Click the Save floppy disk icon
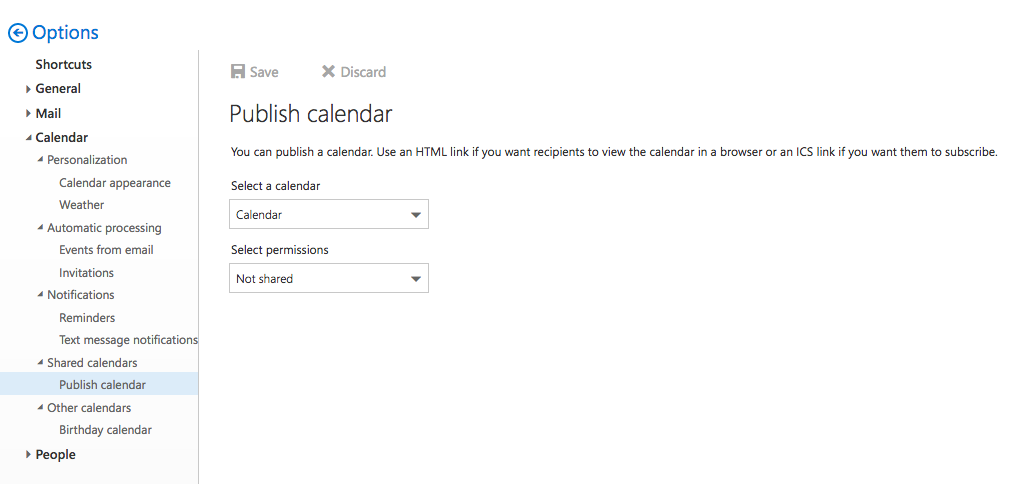The image size is (1010, 484). [x=238, y=72]
